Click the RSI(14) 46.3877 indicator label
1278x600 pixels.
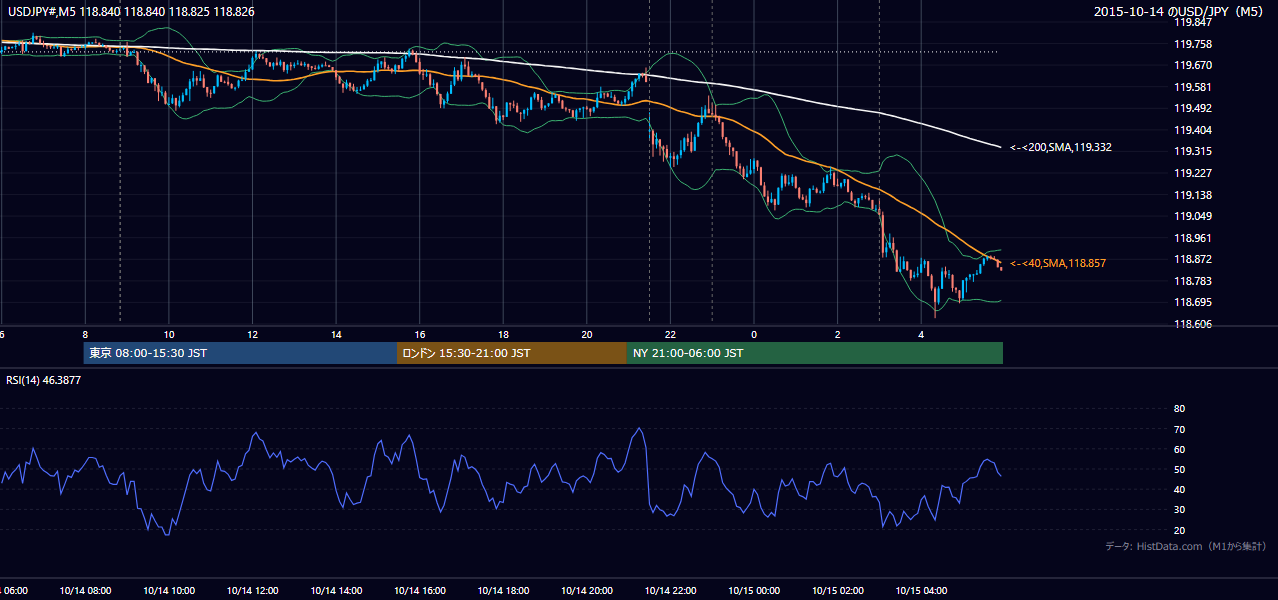tap(44, 380)
